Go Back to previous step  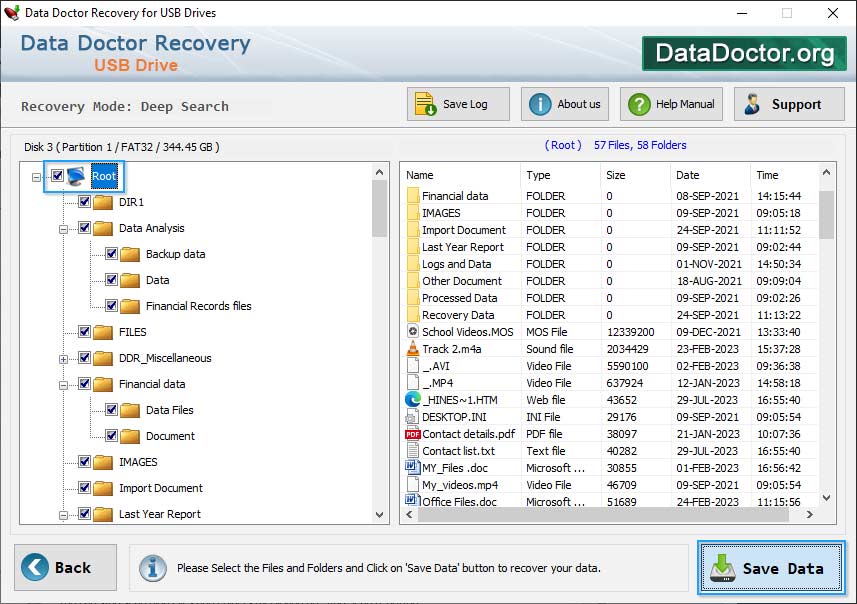pos(66,567)
